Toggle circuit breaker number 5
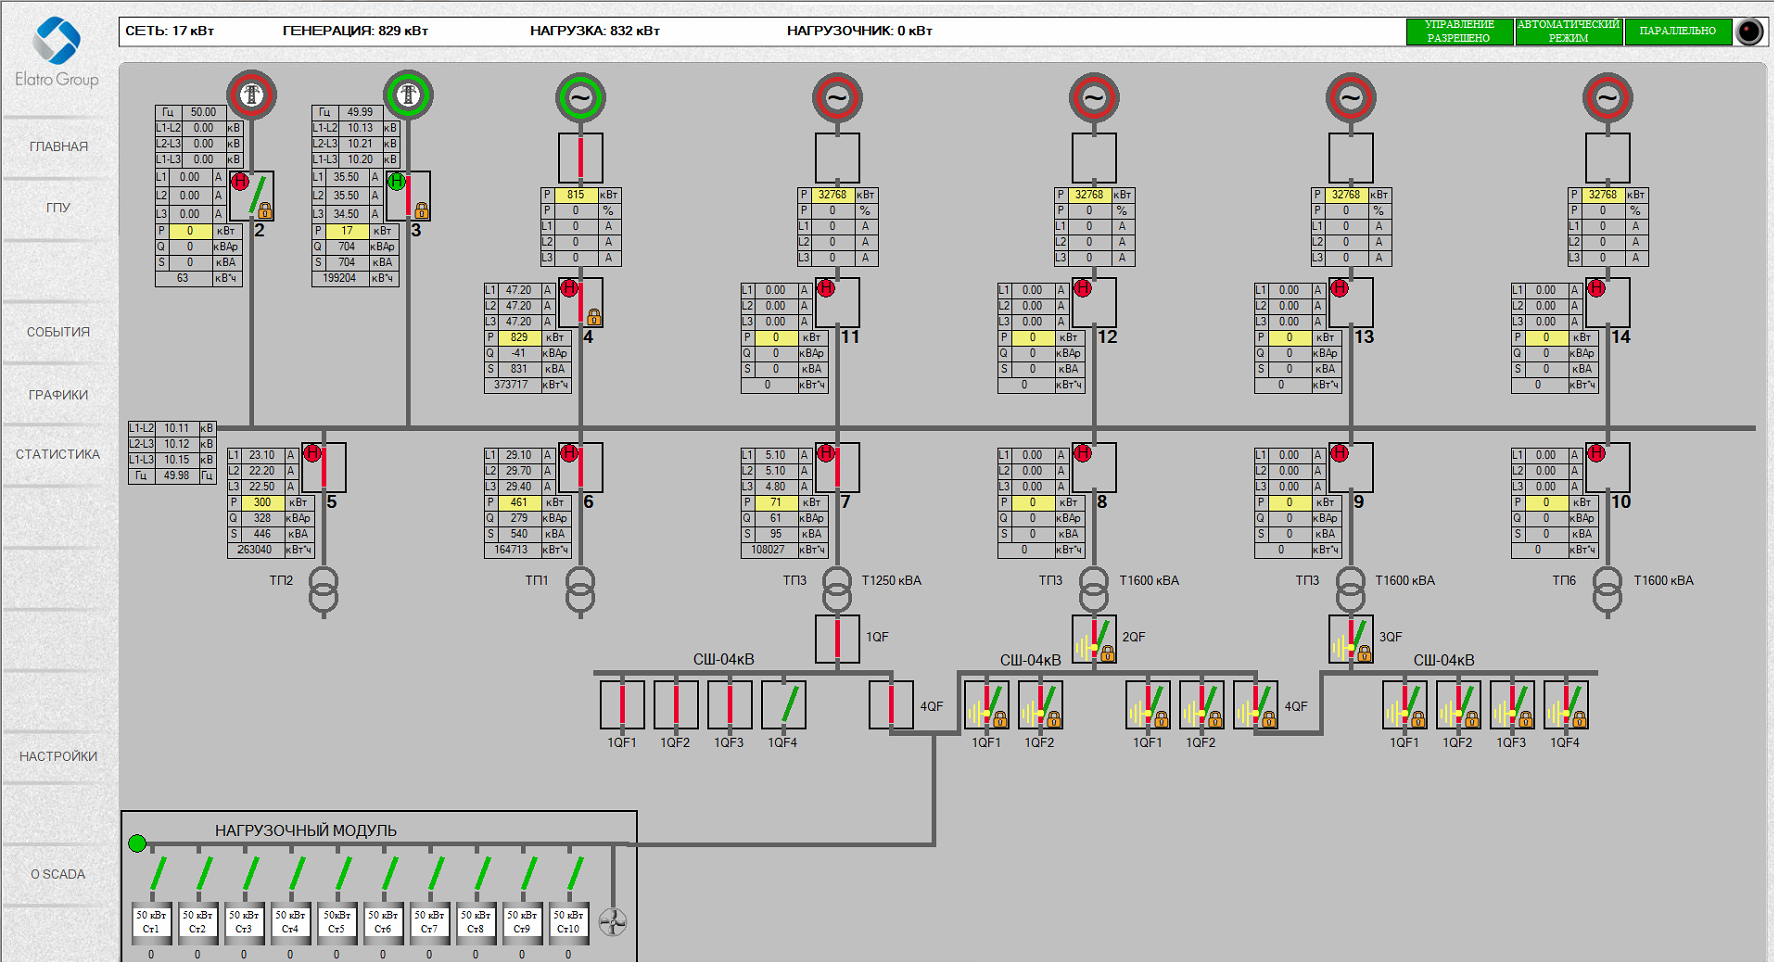The height and width of the screenshot is (962, 1774). click(324, 467)
